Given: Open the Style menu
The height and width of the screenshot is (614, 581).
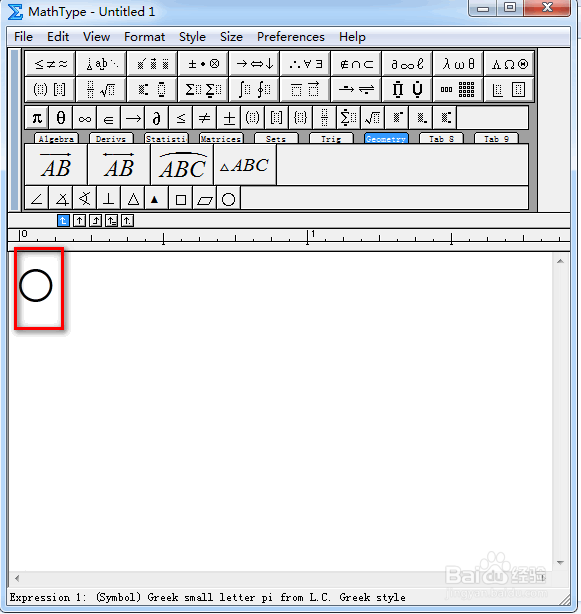Looking at the screenshot, I should pos(192,37).
